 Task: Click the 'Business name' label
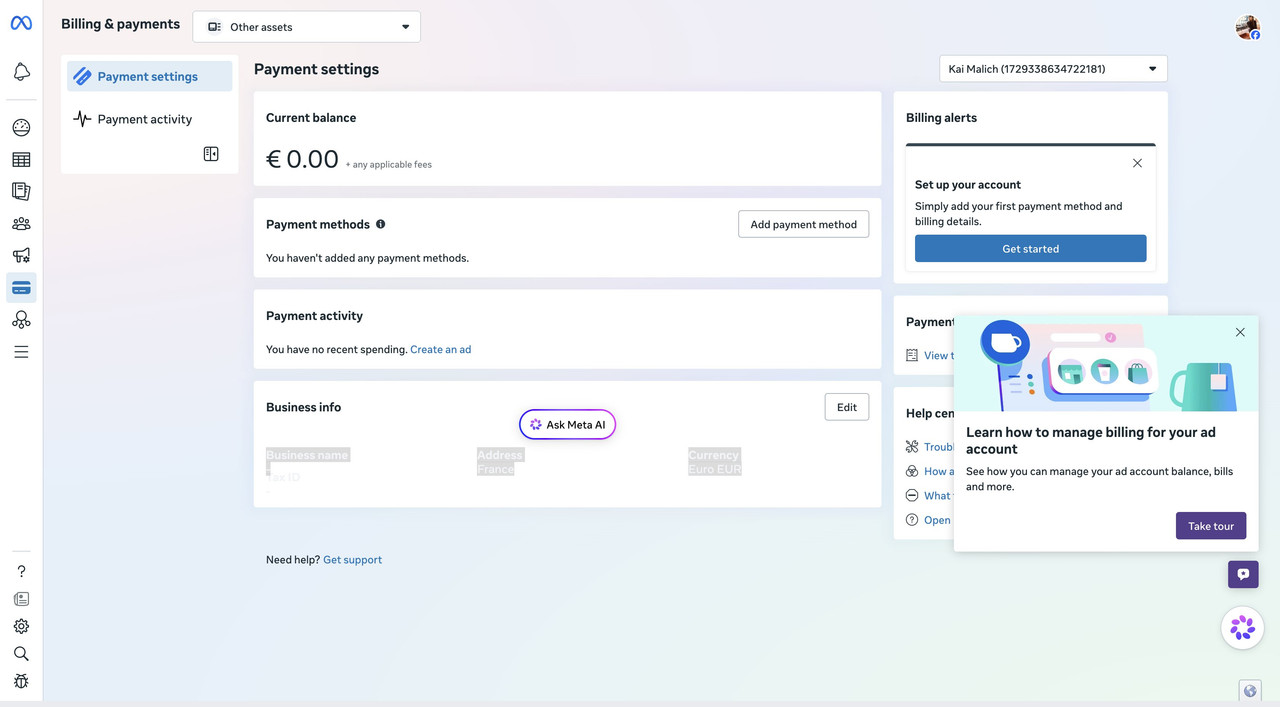[x=307, y=455]
